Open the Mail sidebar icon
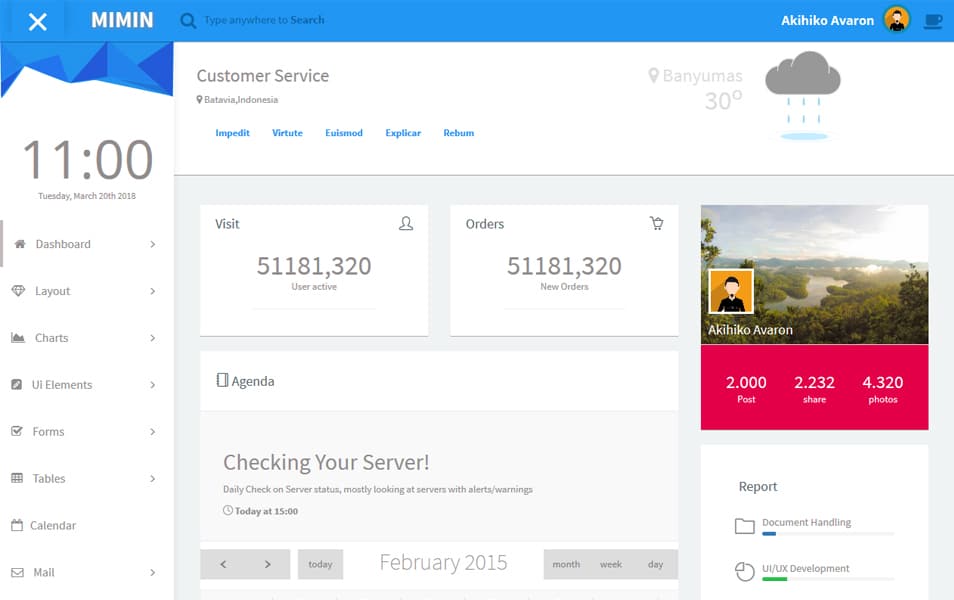954x600 pixels. [18, 571]
